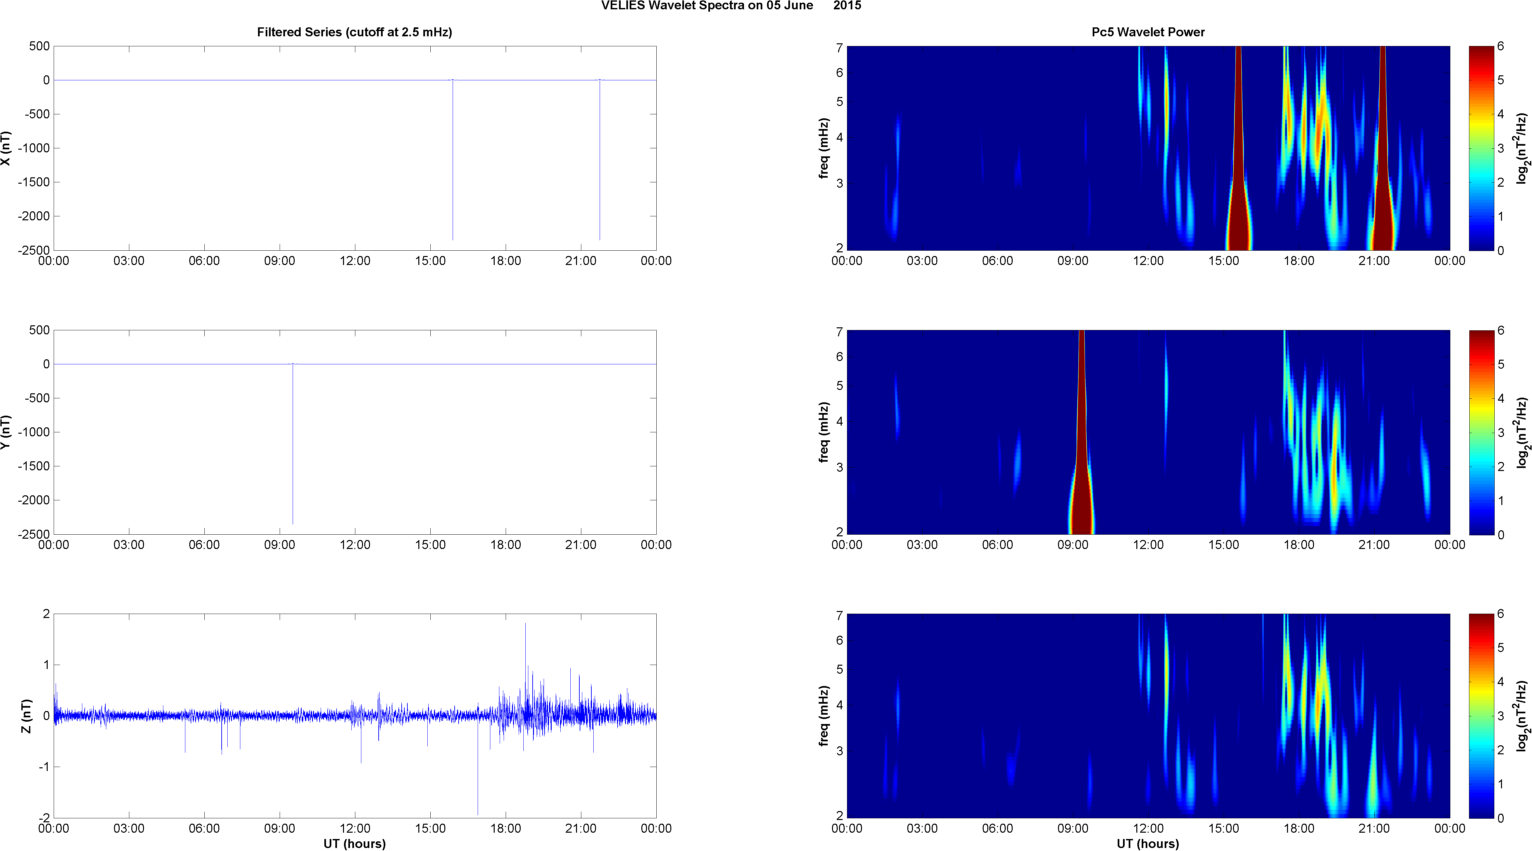
Task: Click UT (hours) label under bottom wavelet plot
Action: coord(1148,843)
